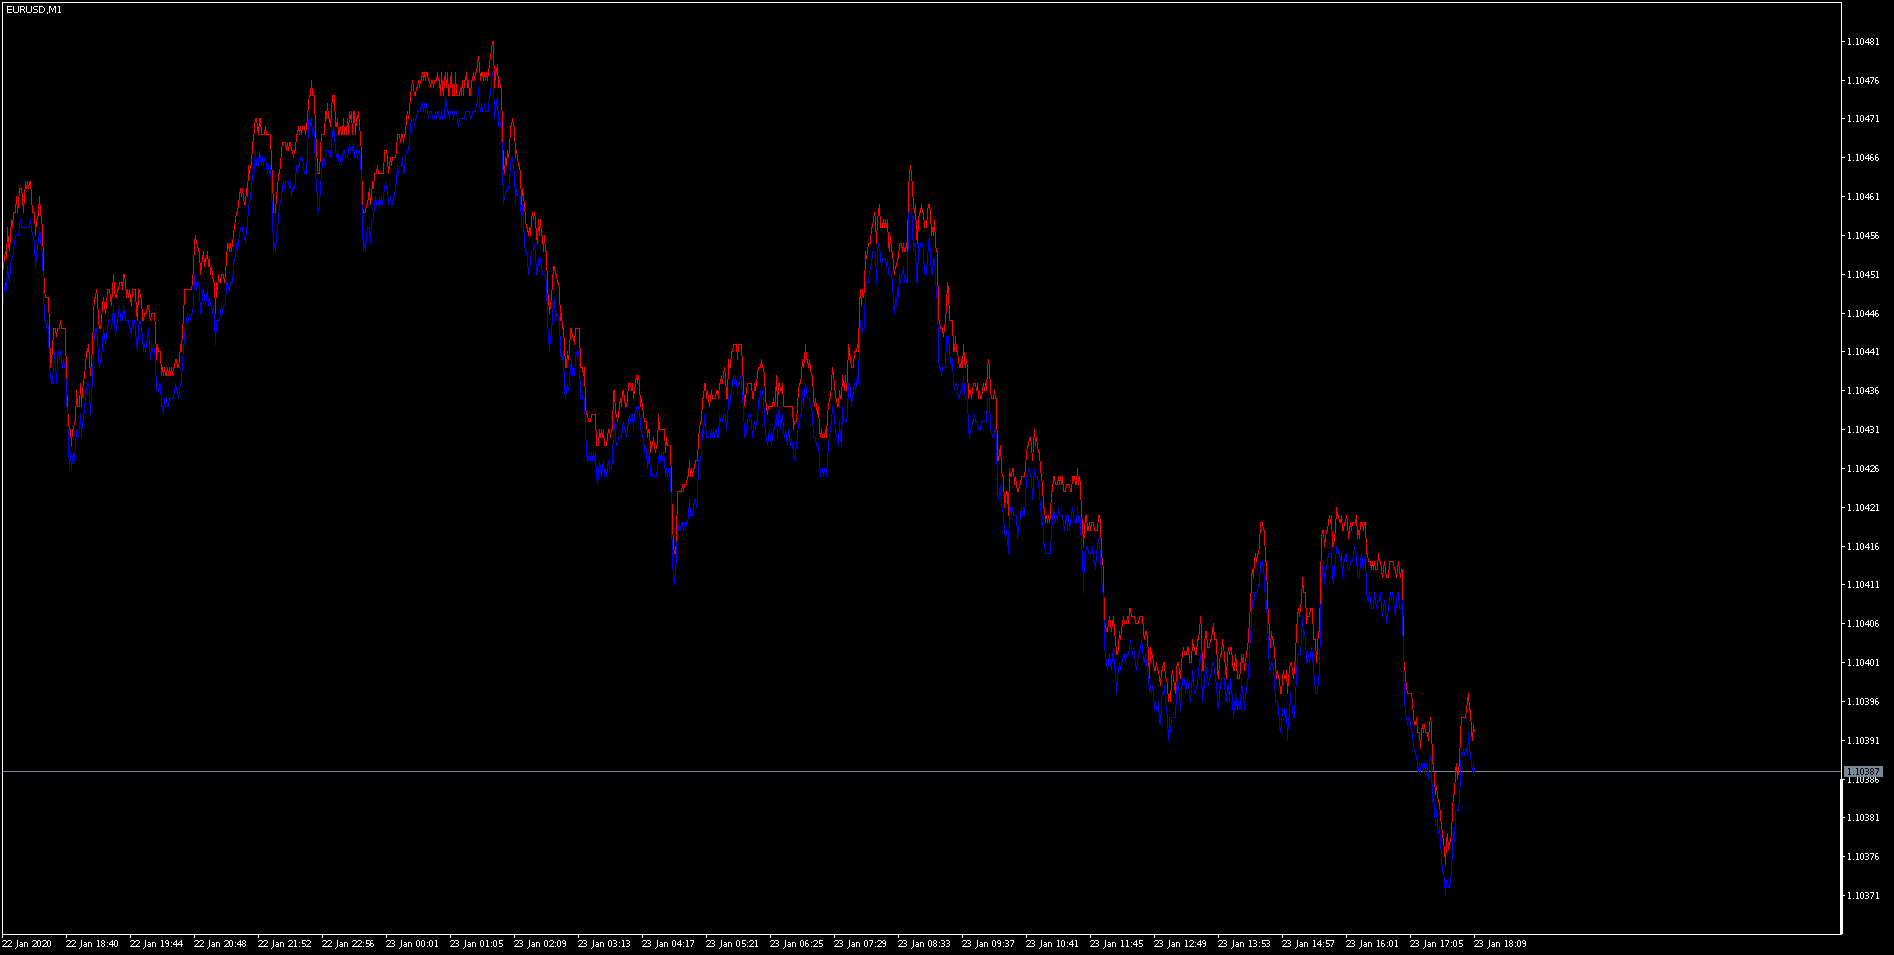Click the current bid price tag 1.10387
This screenshot has width=1894, height=955.
[1863, 772]
